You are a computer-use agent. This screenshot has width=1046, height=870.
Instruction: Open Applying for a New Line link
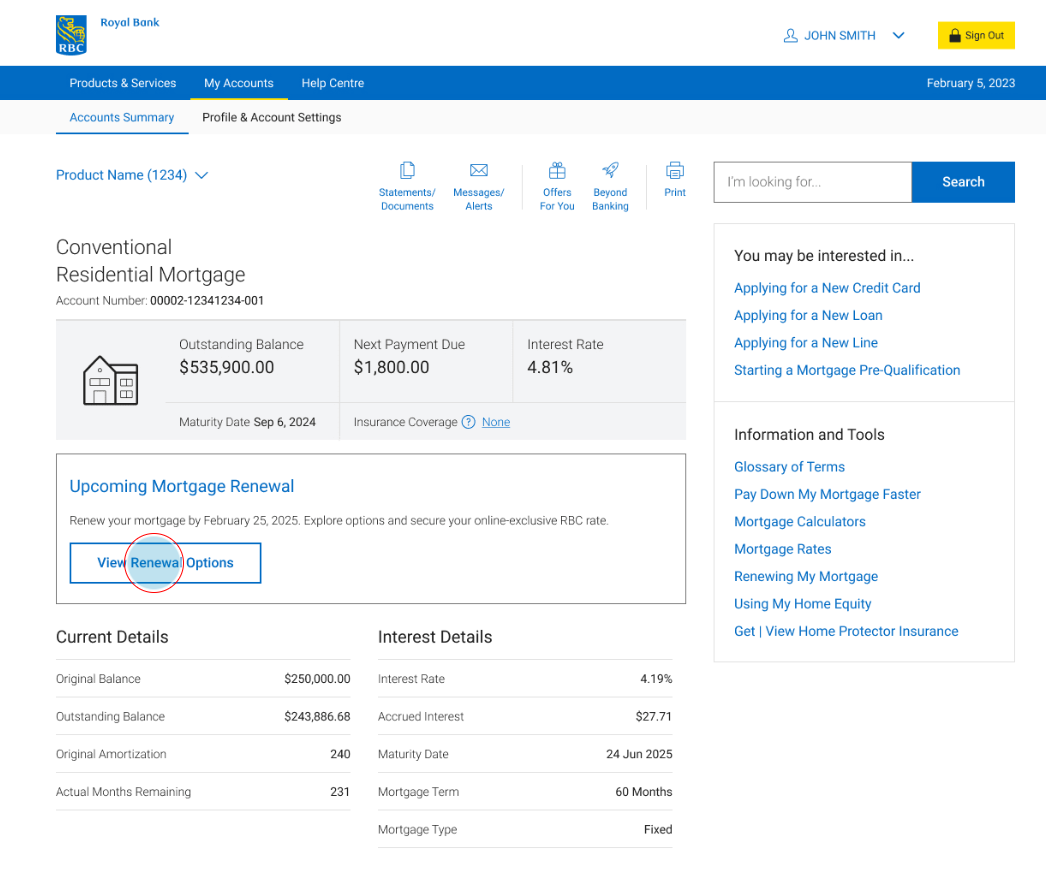pos(806,342)
